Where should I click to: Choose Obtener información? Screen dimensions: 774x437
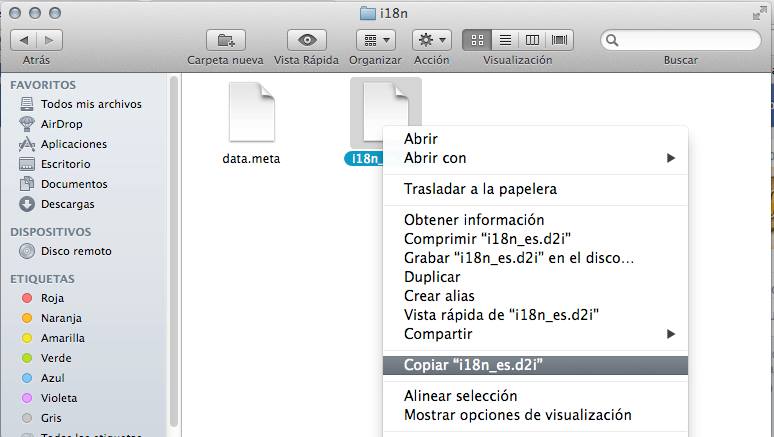(535, 220)
